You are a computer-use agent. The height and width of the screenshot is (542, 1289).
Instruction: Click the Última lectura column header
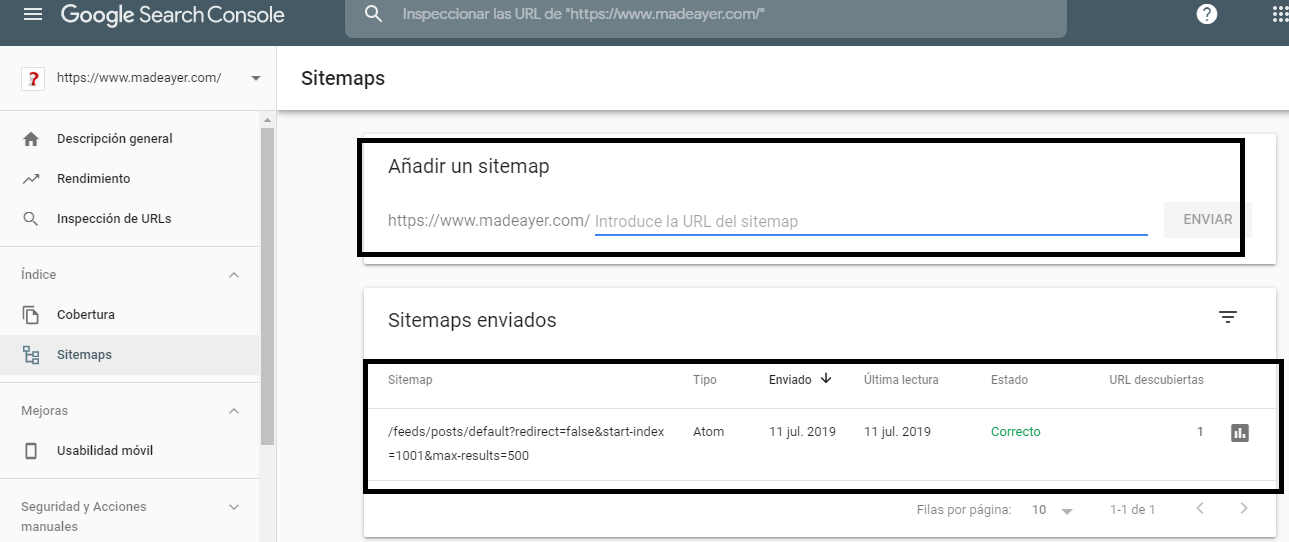[901, 380]
